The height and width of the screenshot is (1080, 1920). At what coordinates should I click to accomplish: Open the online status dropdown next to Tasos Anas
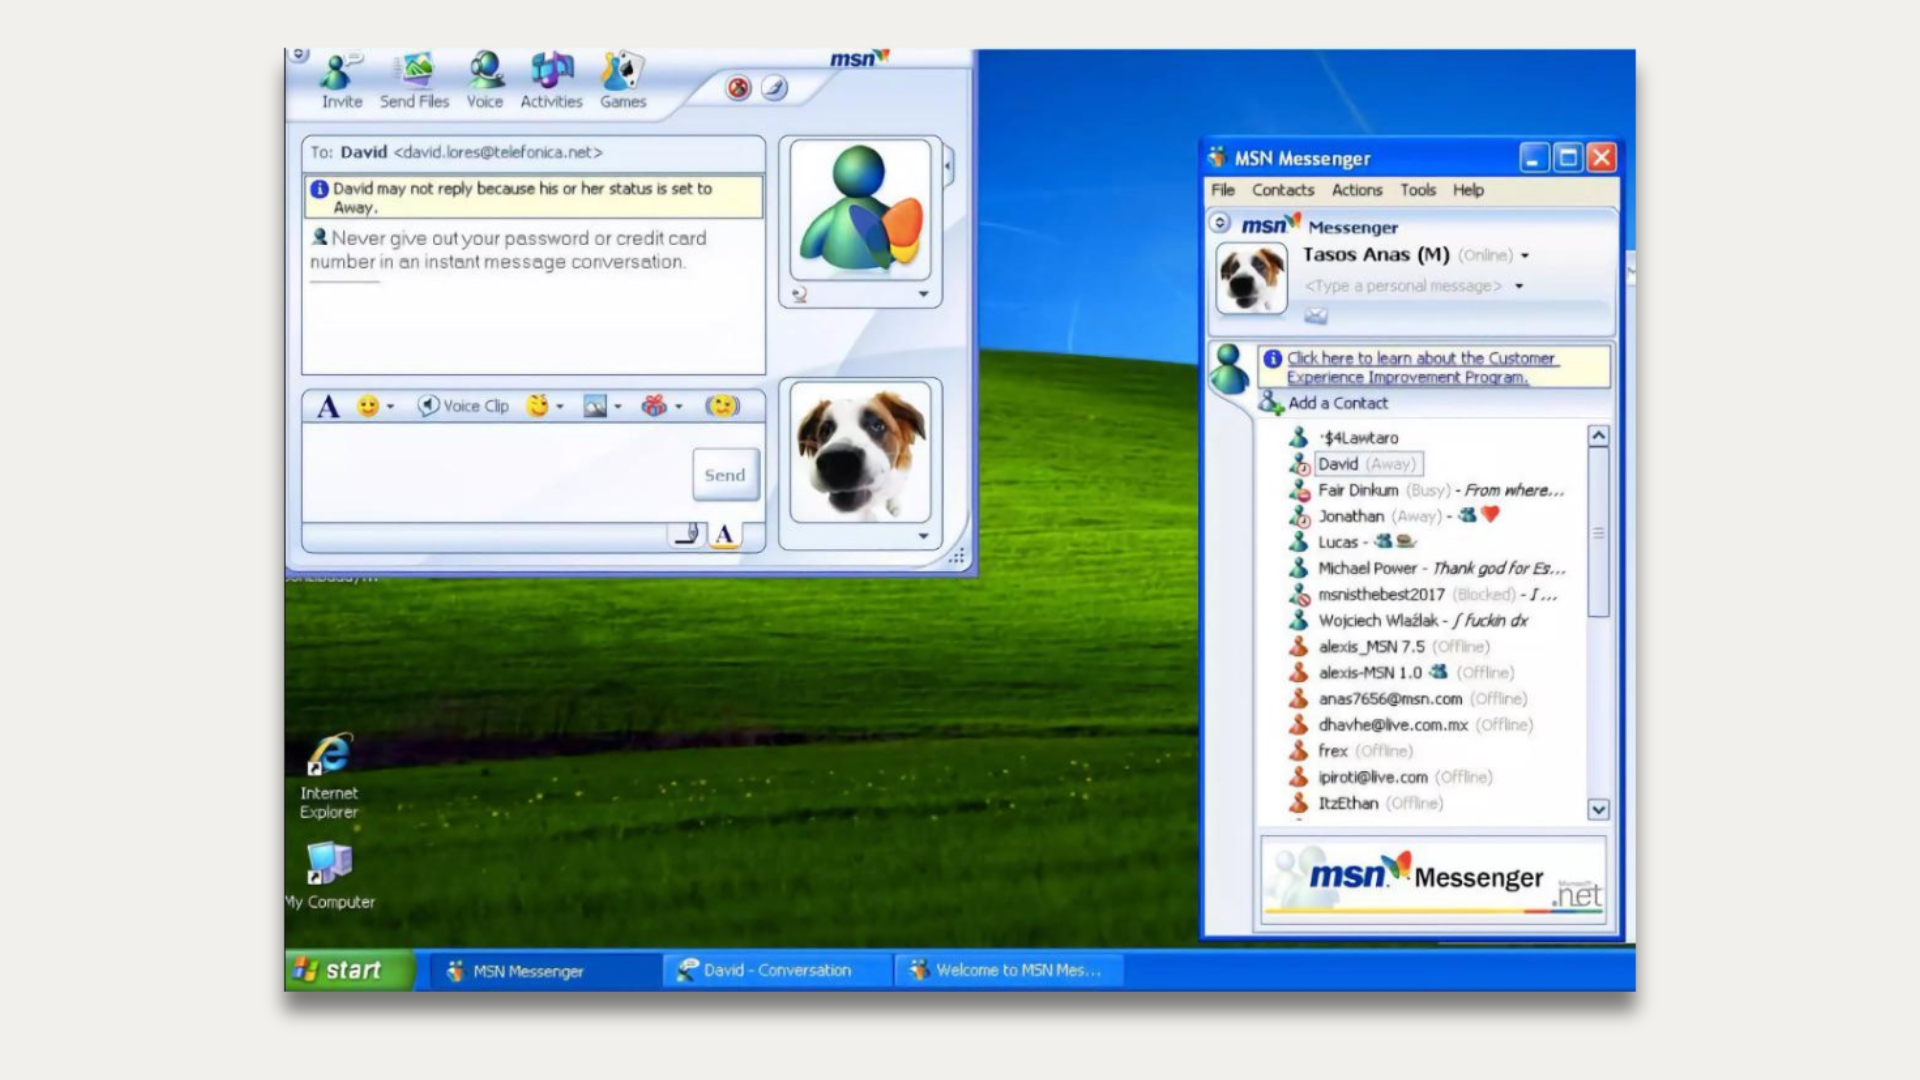point(1525,256)
